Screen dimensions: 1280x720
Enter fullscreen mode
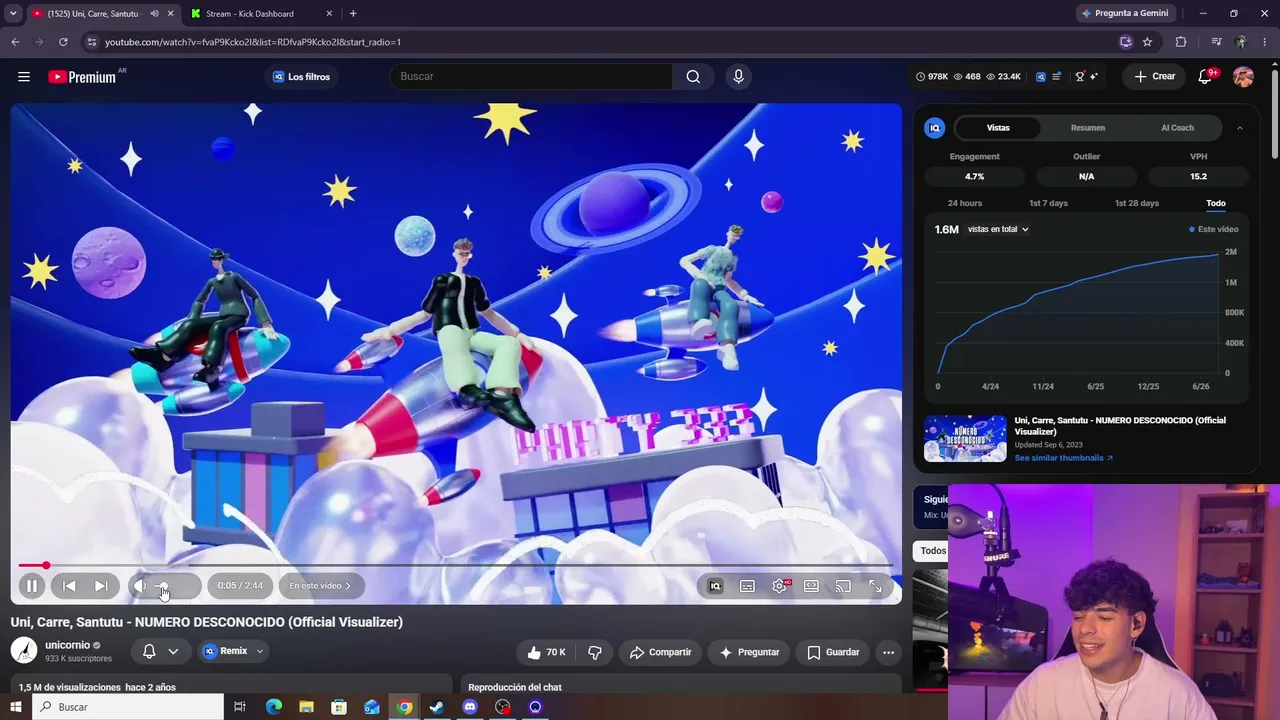(875, 586)
